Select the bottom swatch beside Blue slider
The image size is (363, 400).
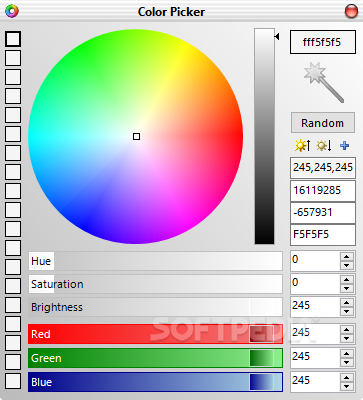[x=13, y=381]
